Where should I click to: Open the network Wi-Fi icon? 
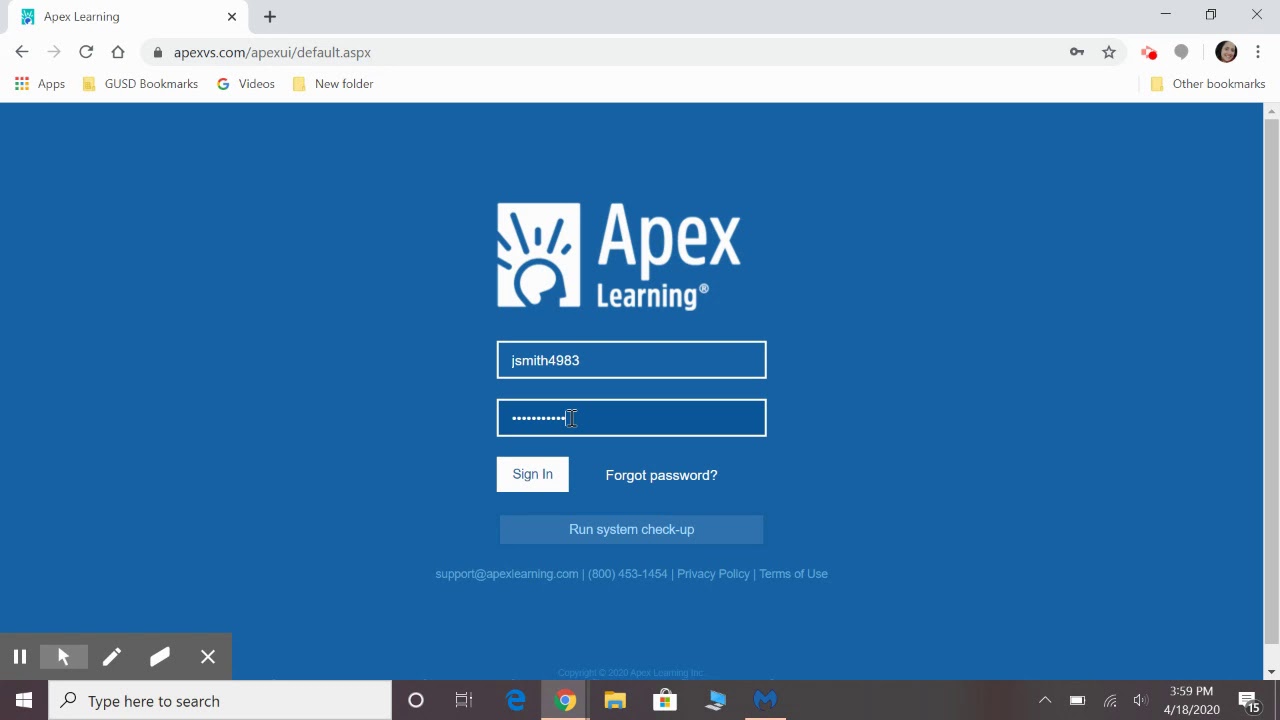[1110, 701]
